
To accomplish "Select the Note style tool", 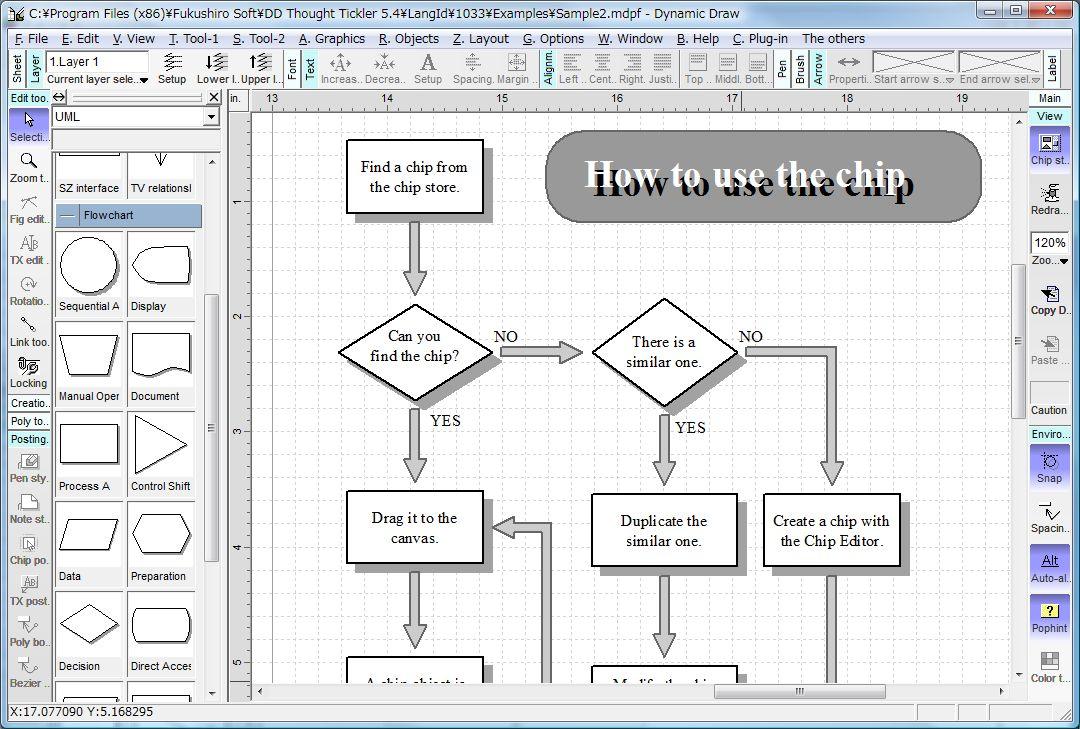I will (x=29, y=509).
